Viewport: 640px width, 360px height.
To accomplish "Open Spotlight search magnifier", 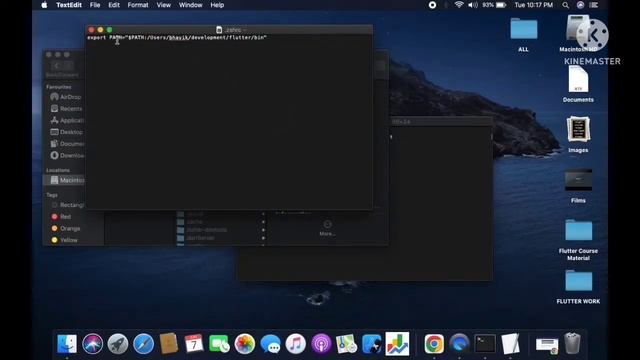I will click(x=565, y=5).
